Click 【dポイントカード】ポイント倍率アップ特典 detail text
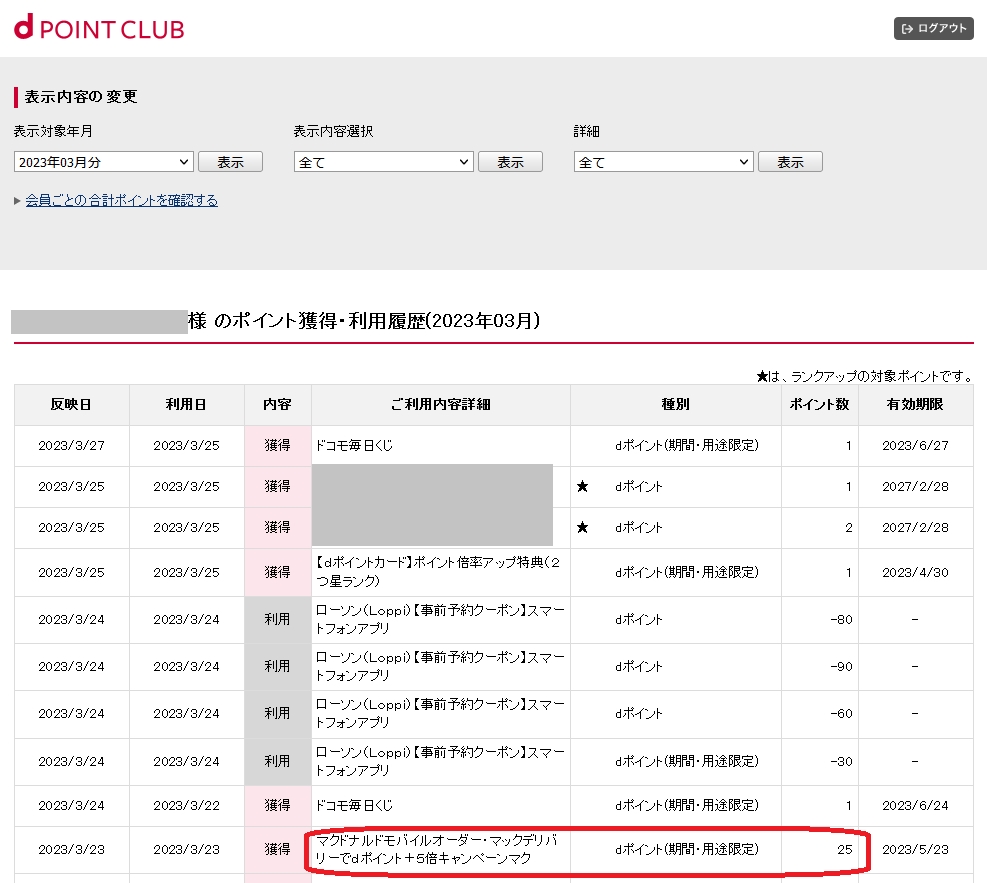Screen dimensions: 987x883 coord(439,572)
